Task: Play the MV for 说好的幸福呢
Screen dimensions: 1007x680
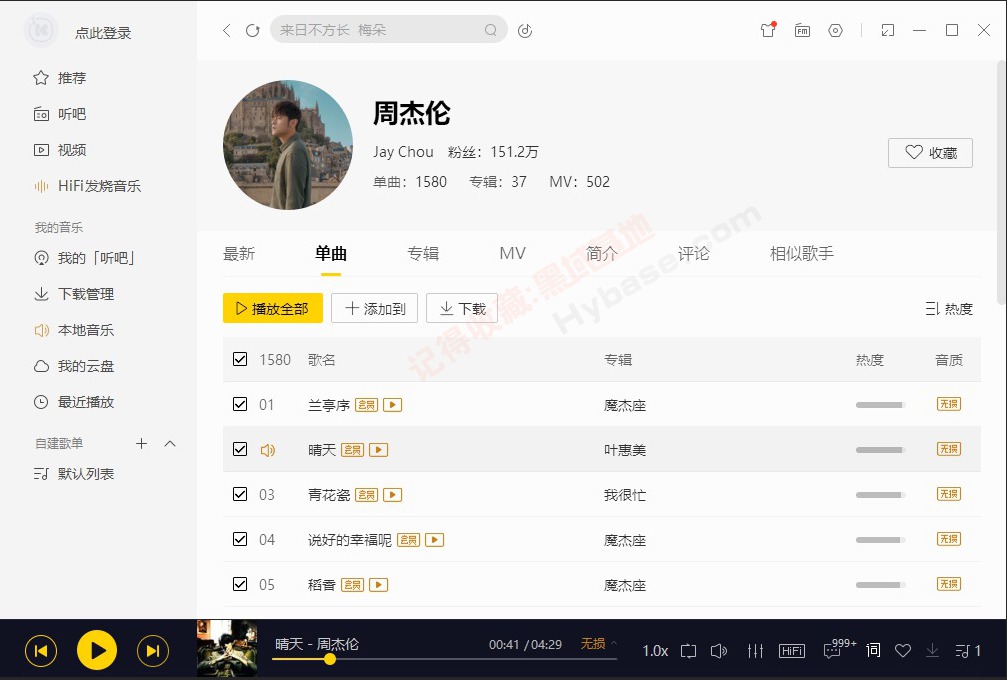Action: click(x=435, y=540)
